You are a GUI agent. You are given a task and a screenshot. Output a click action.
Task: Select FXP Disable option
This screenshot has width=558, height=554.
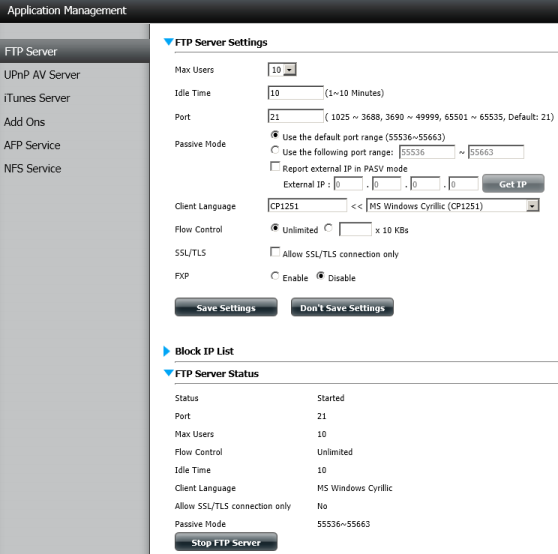tap(321, 276)
